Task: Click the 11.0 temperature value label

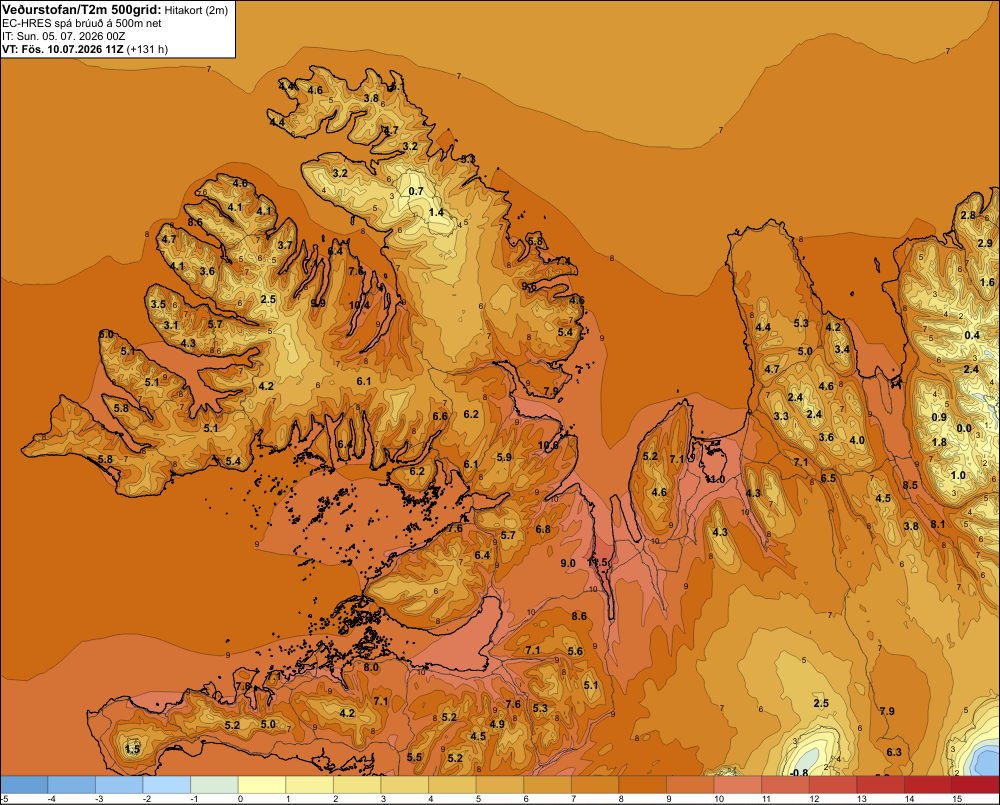Action: click(715, 480)
